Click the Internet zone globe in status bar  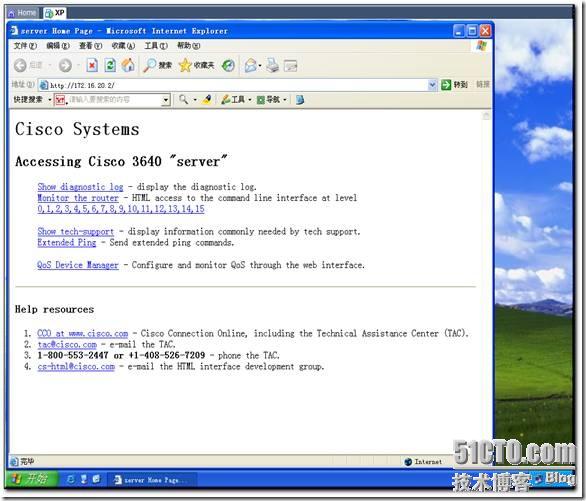click(408, 462)
